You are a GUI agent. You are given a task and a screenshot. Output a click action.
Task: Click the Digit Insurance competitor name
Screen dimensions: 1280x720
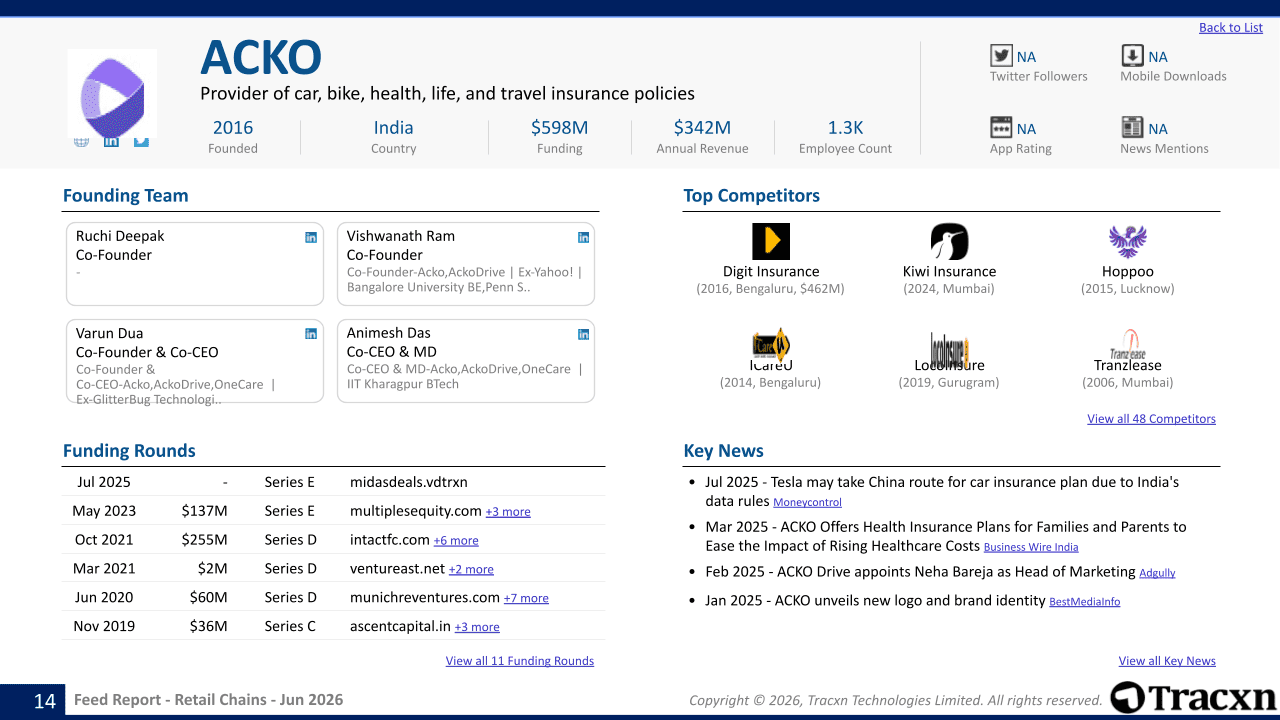coord(771,272)
